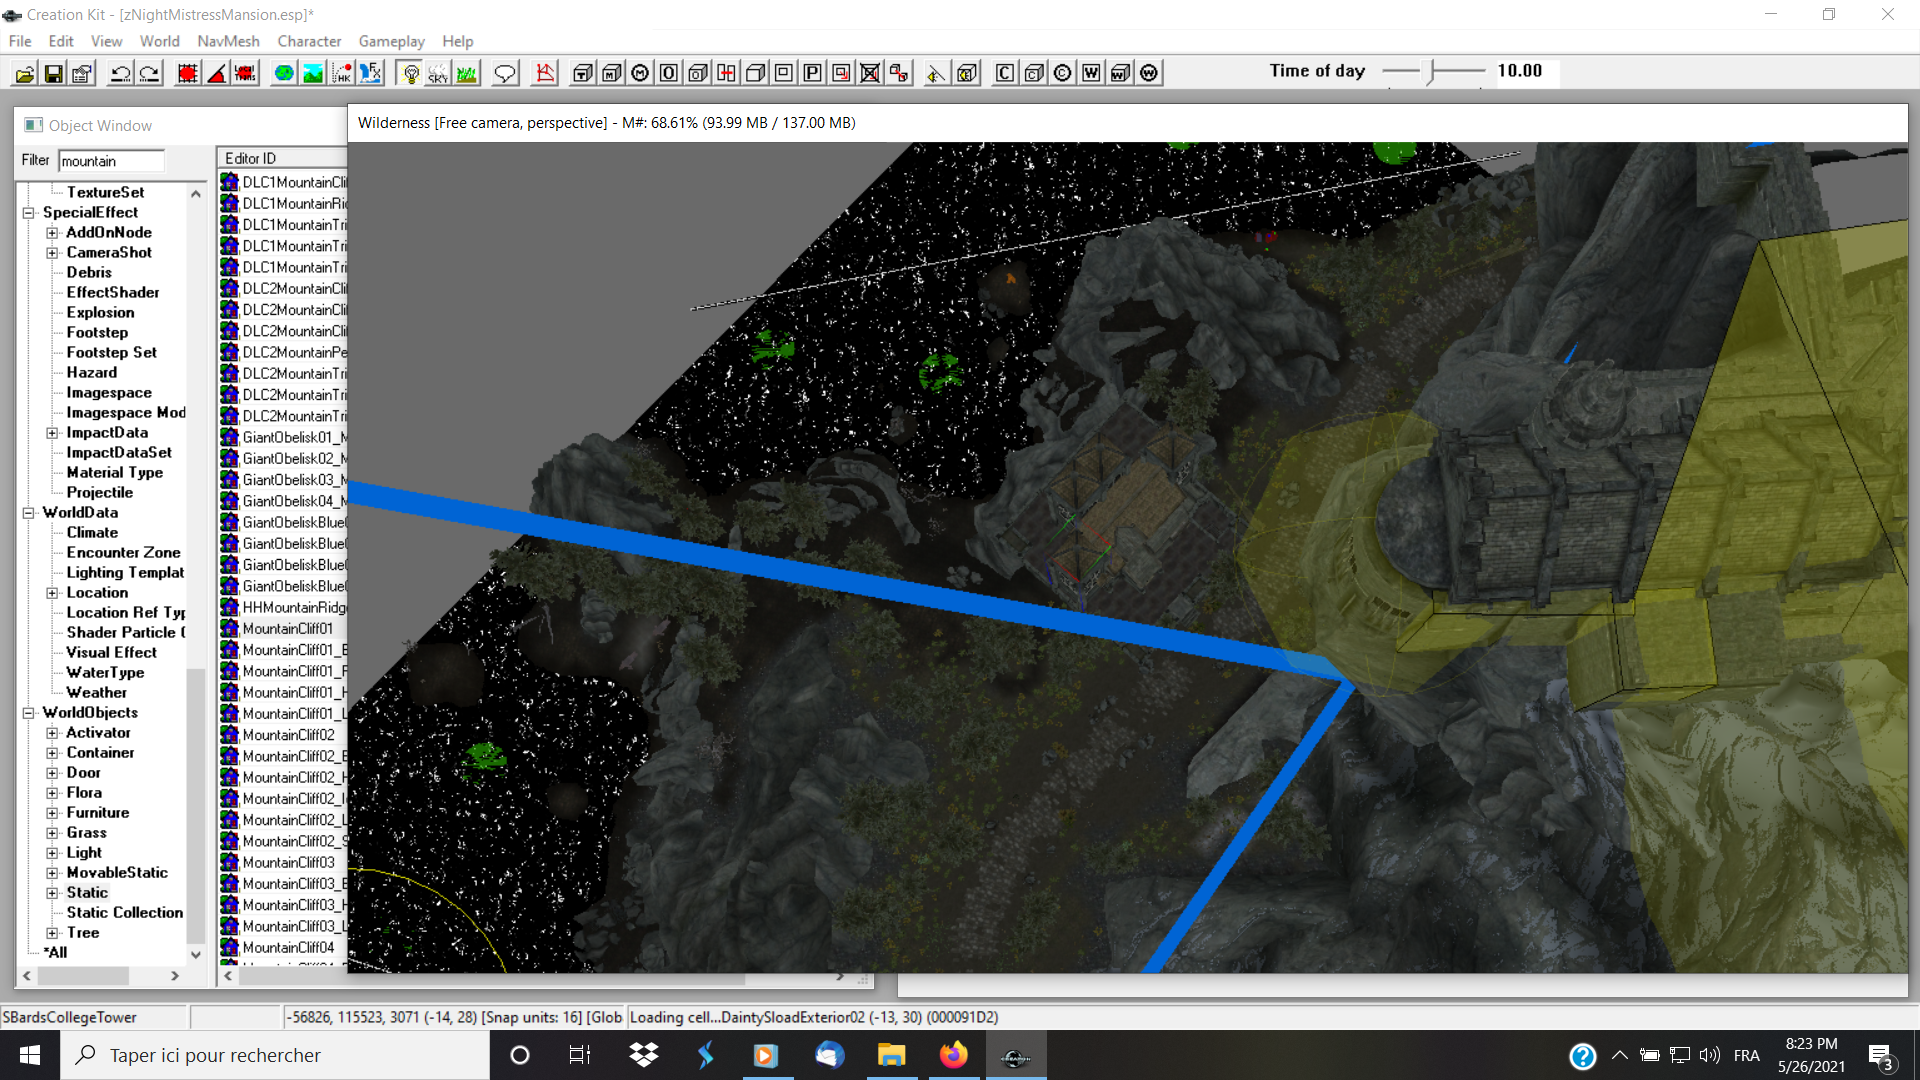Click the circled M toolbar icon
Image resolution: width=1920 pixels, height=1080 pixels.
click(640, 73)
